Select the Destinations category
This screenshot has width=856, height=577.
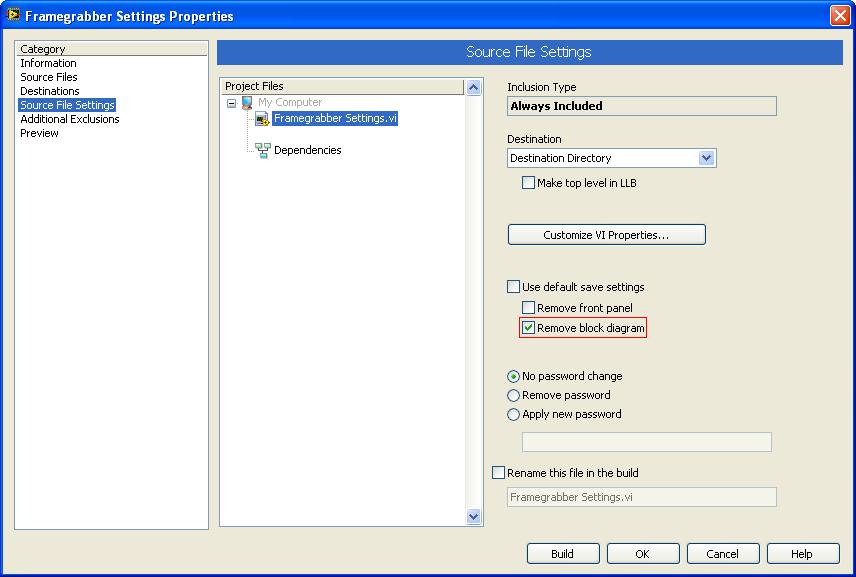50,91
